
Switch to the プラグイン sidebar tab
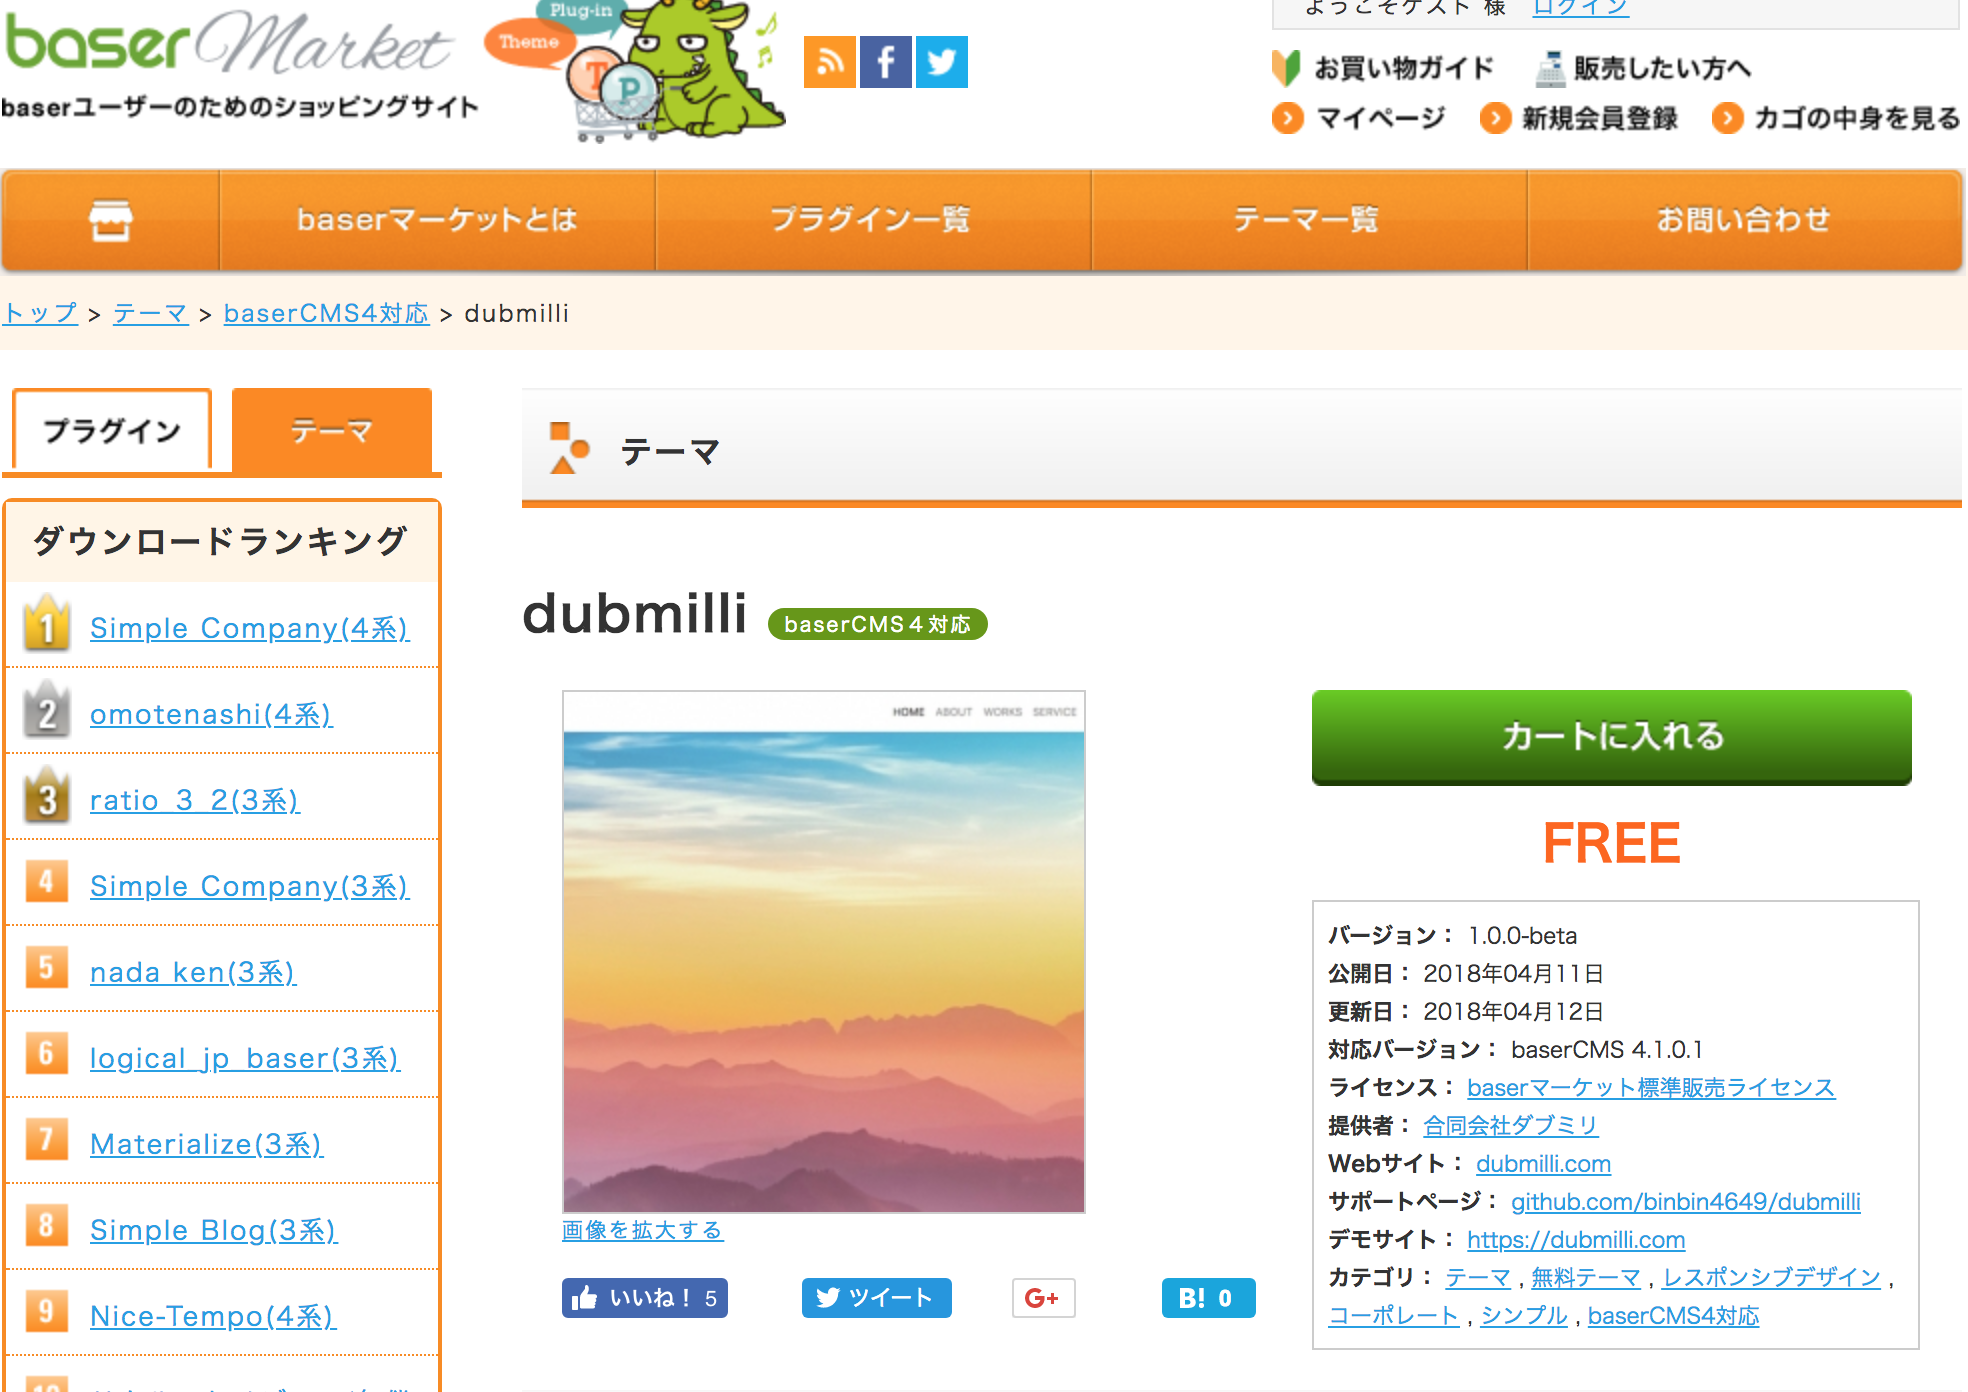[112, 430]
